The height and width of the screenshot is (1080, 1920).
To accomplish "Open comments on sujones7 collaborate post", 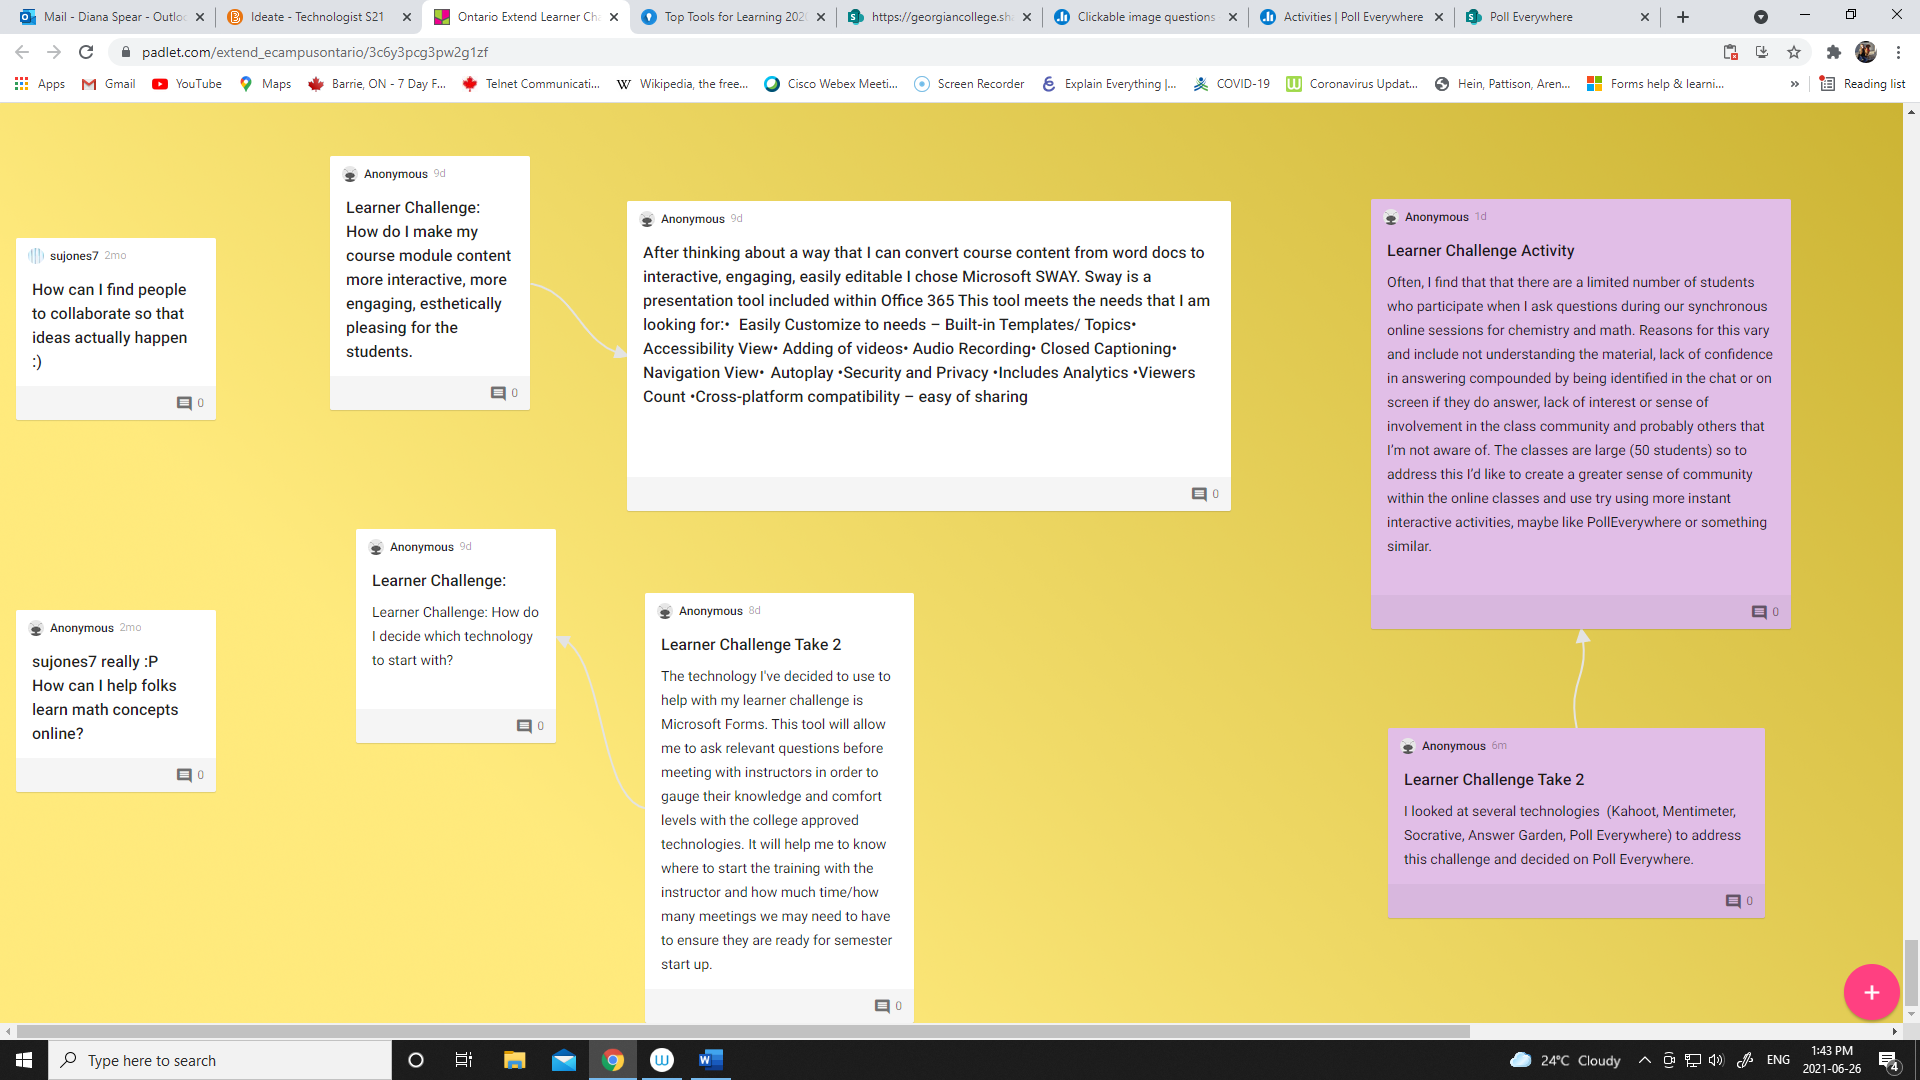I will 190,403.
